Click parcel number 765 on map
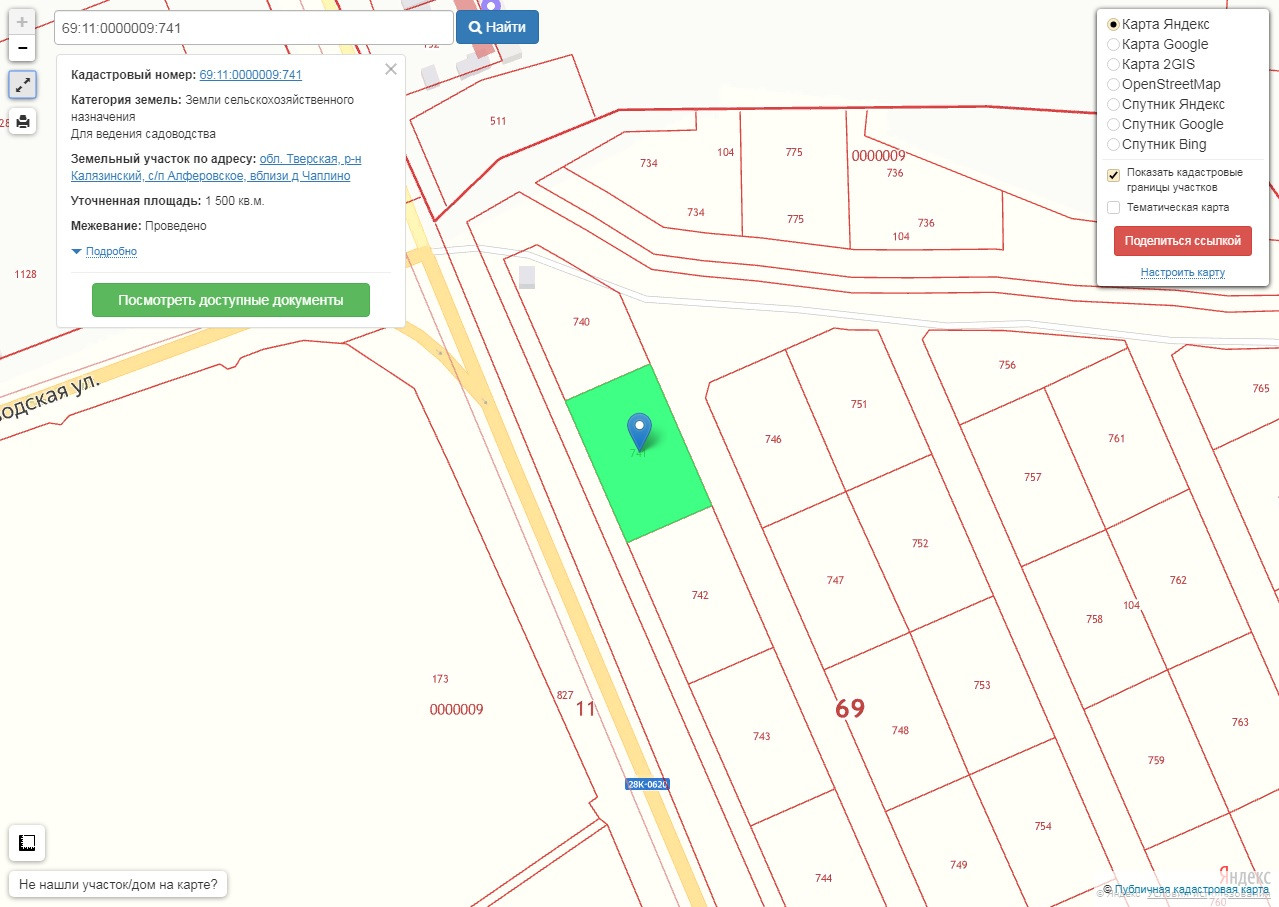The height and width of the screenshot is (907, 1279). 1261,388
